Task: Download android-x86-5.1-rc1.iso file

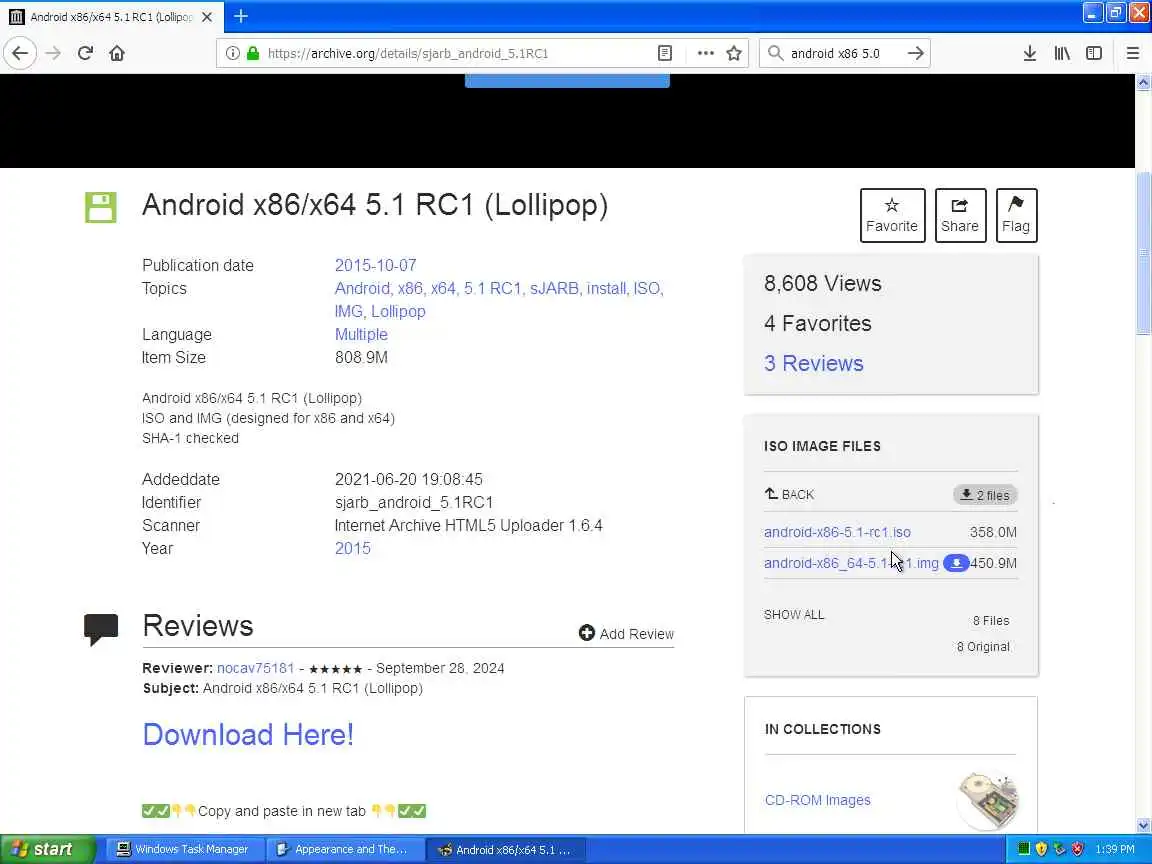Action: pyautogui.click(x=837, y=532)
